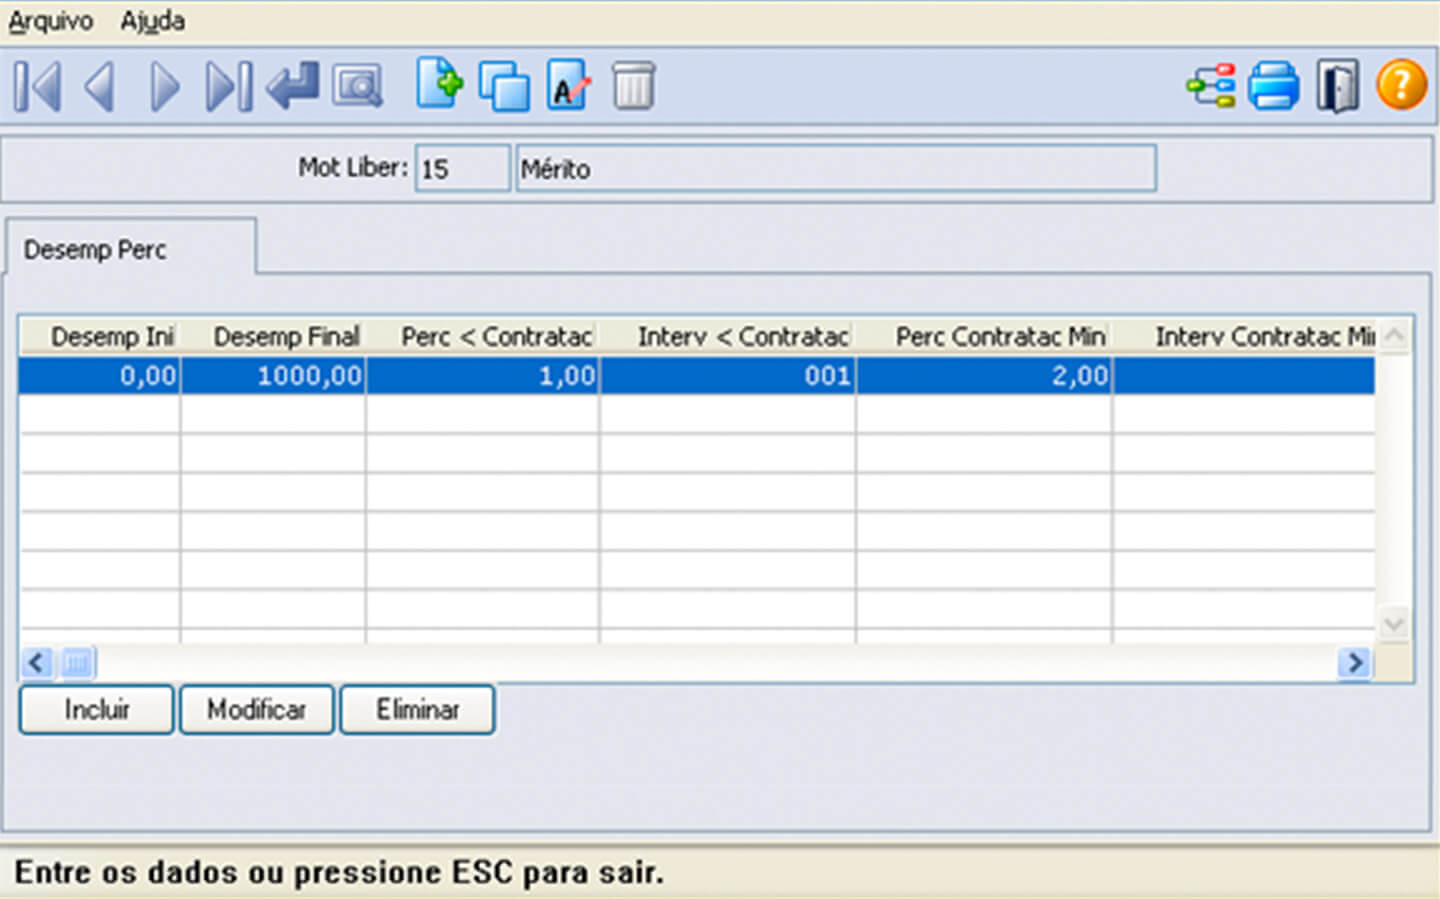Click the edit record icon
Image resolution: width=1440 pixels, height=900 pixels.
click(x=569, y=86)
